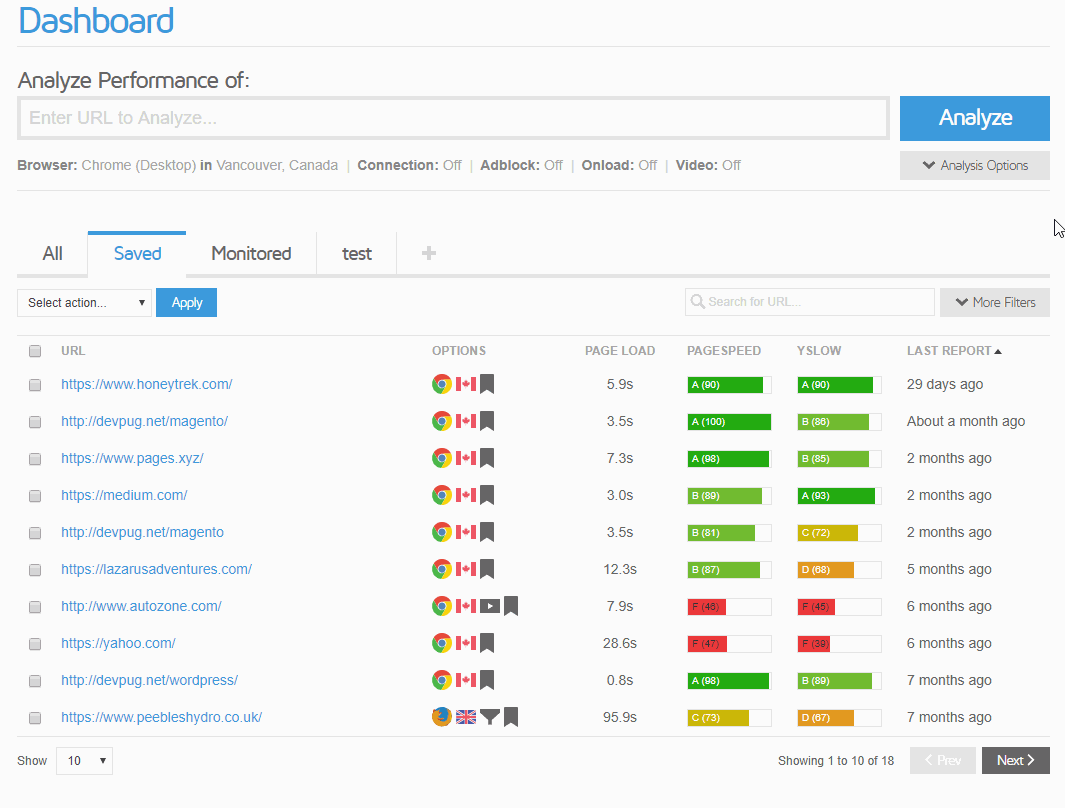Select the Chrome icon on the honeytrek row

pos(441,384)
